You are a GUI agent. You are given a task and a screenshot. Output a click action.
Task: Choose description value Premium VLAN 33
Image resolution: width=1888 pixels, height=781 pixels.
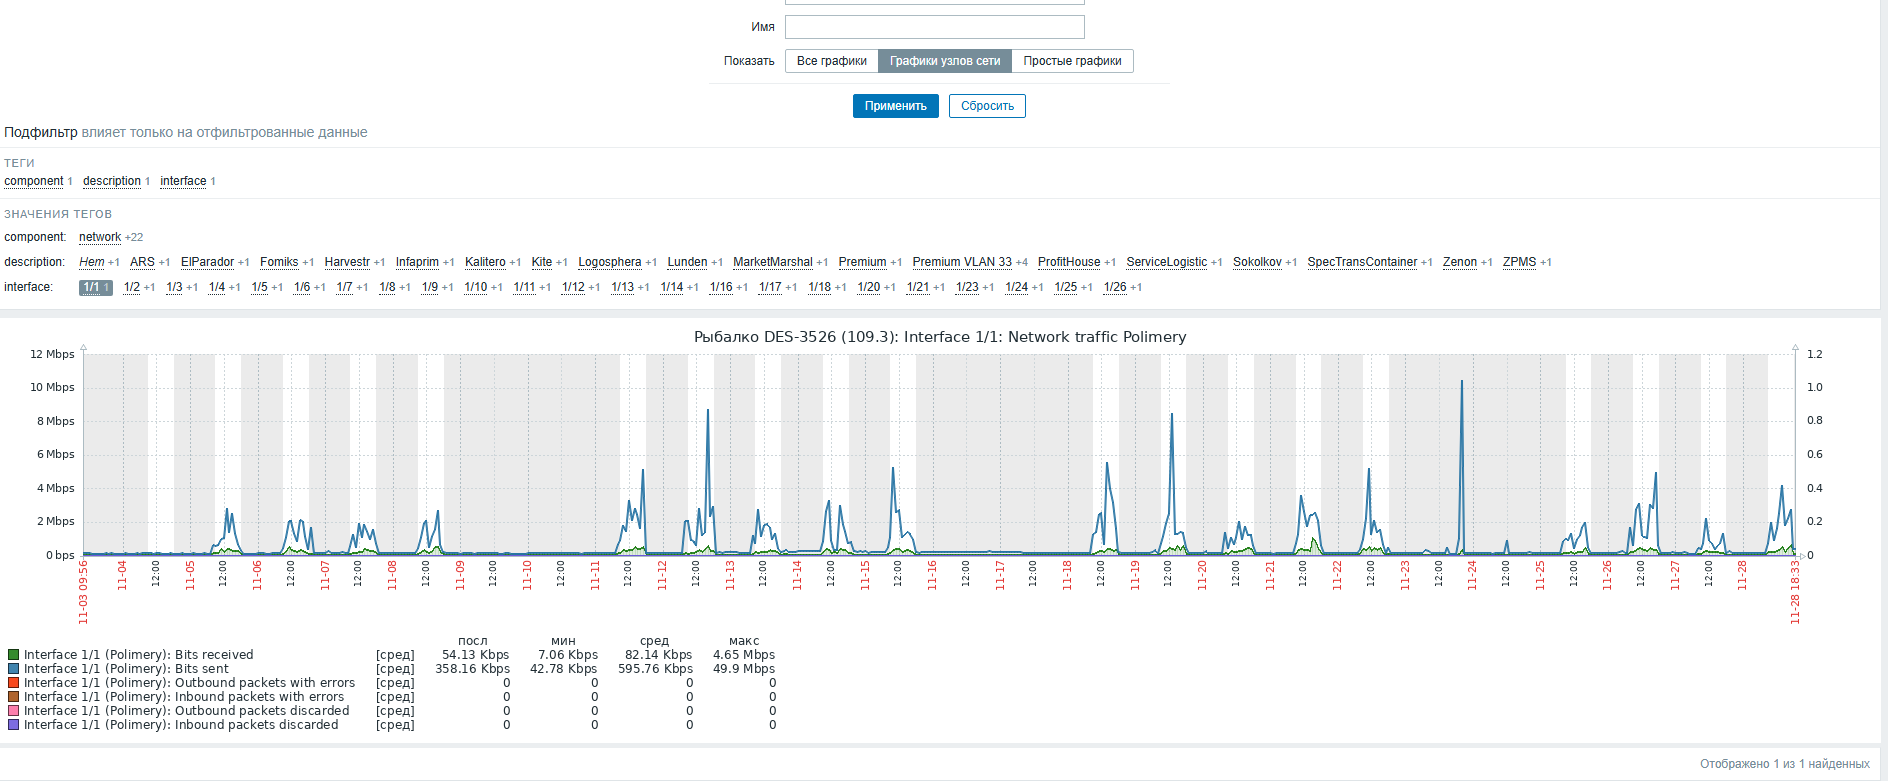pyautogui.click(x=962, y=262)
